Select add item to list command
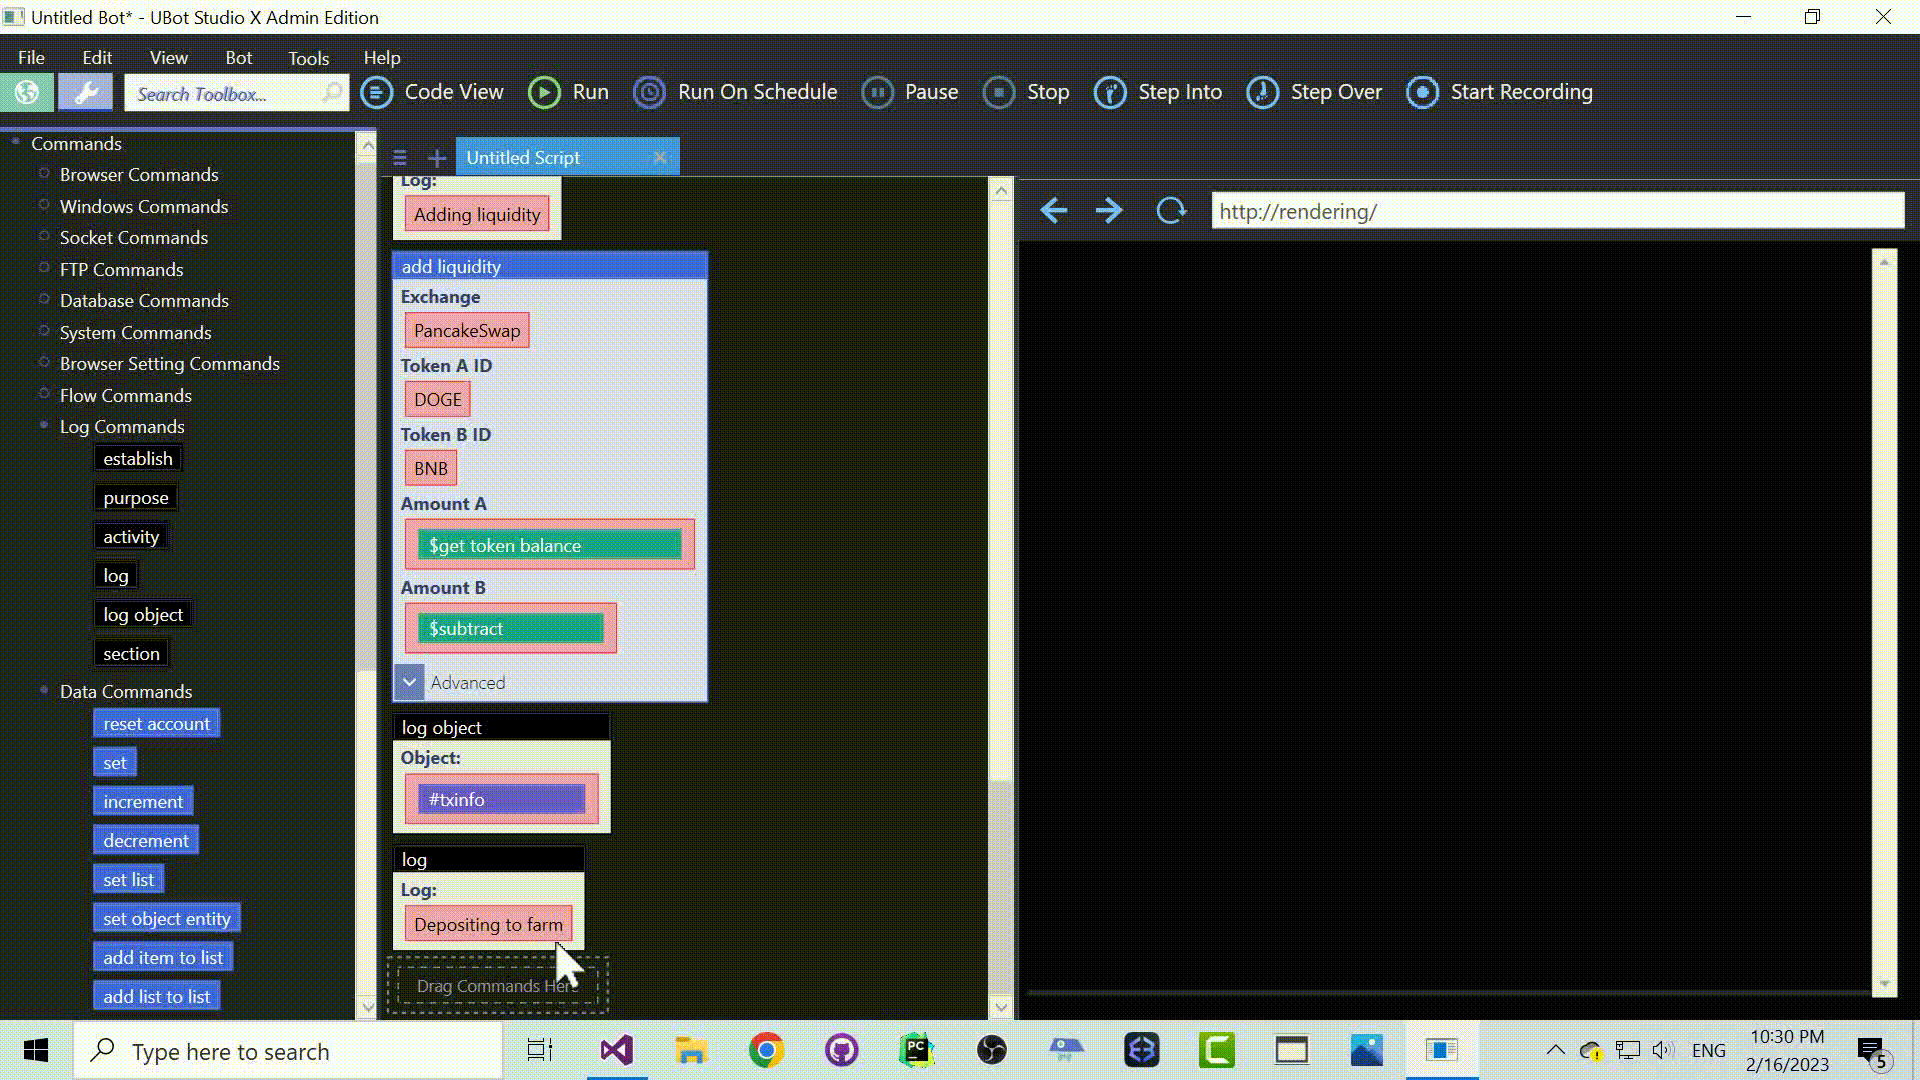This screenshot has height=1080, width=1920. [163, 958]
